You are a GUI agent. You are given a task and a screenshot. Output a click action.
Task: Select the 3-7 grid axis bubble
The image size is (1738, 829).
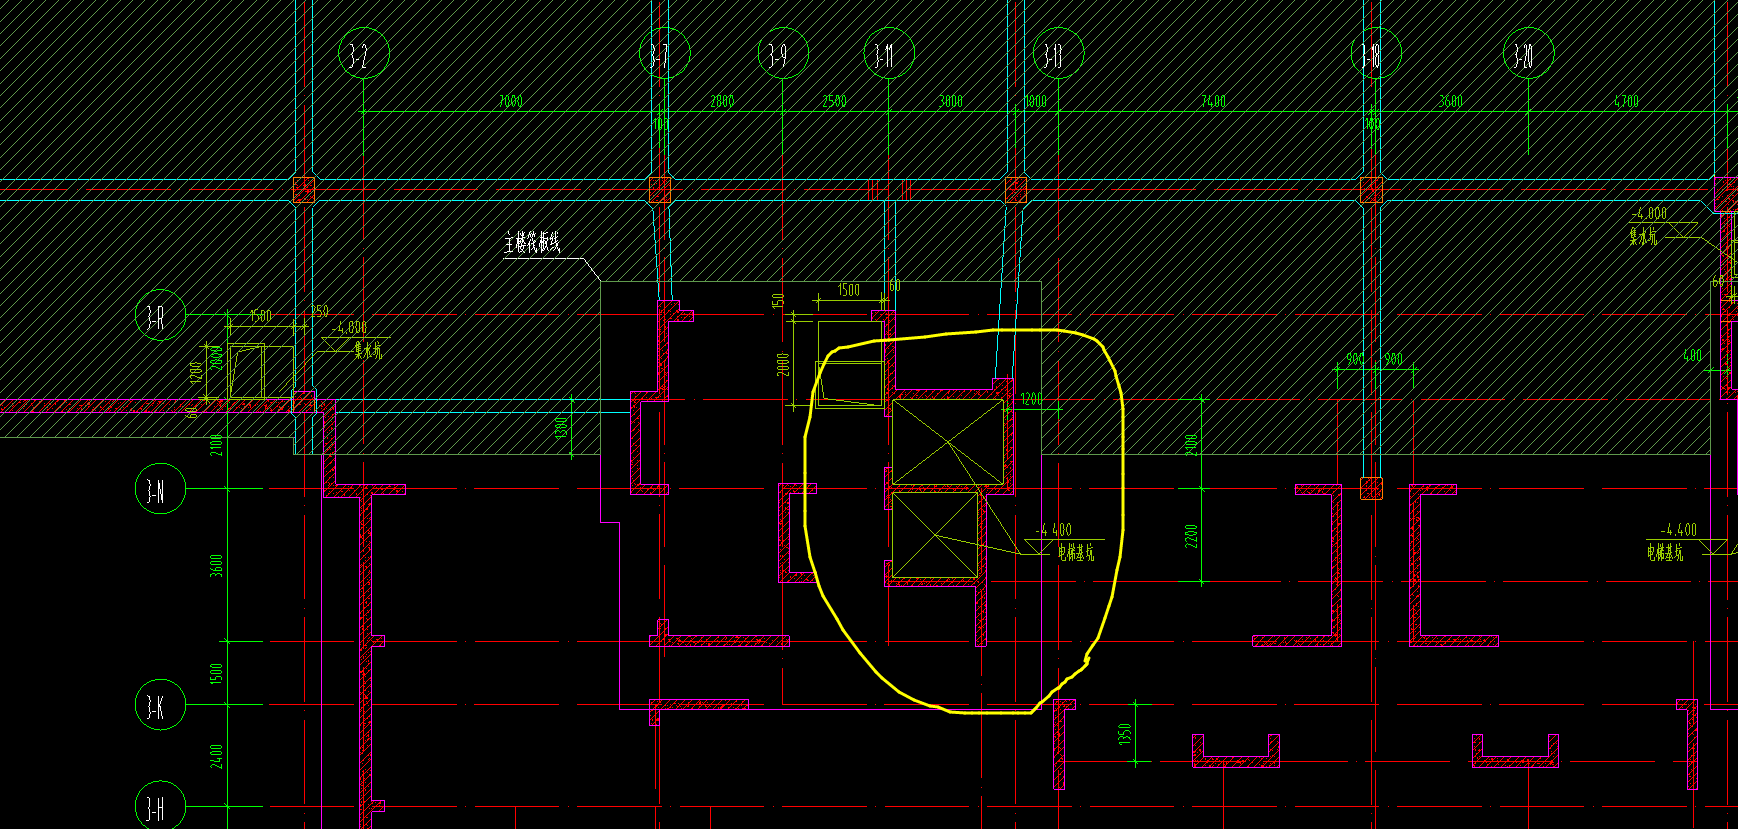664,54
